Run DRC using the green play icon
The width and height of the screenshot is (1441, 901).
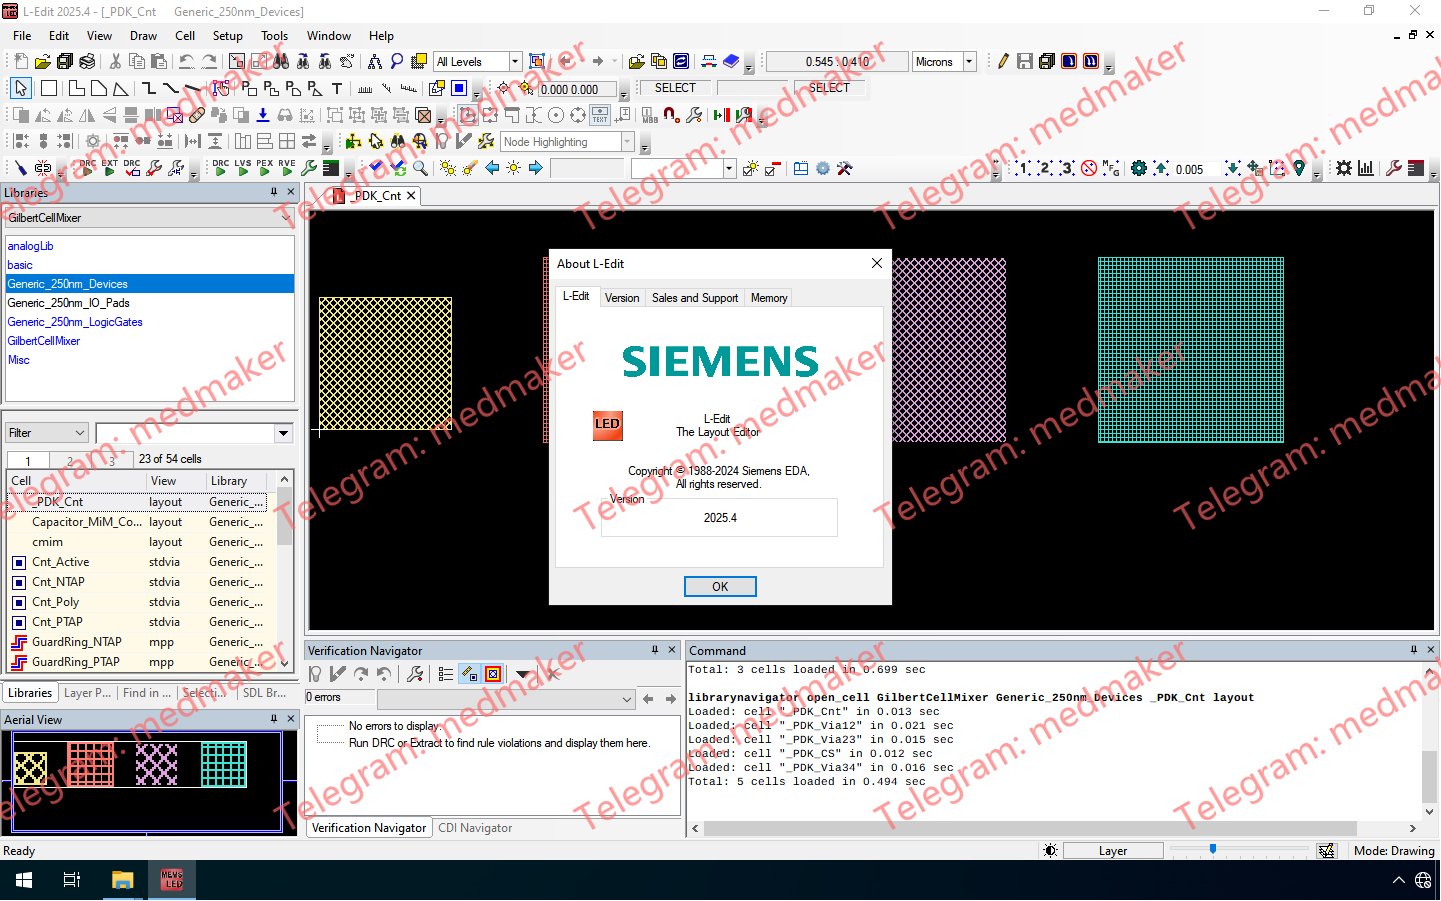click(x=220, y=169)
